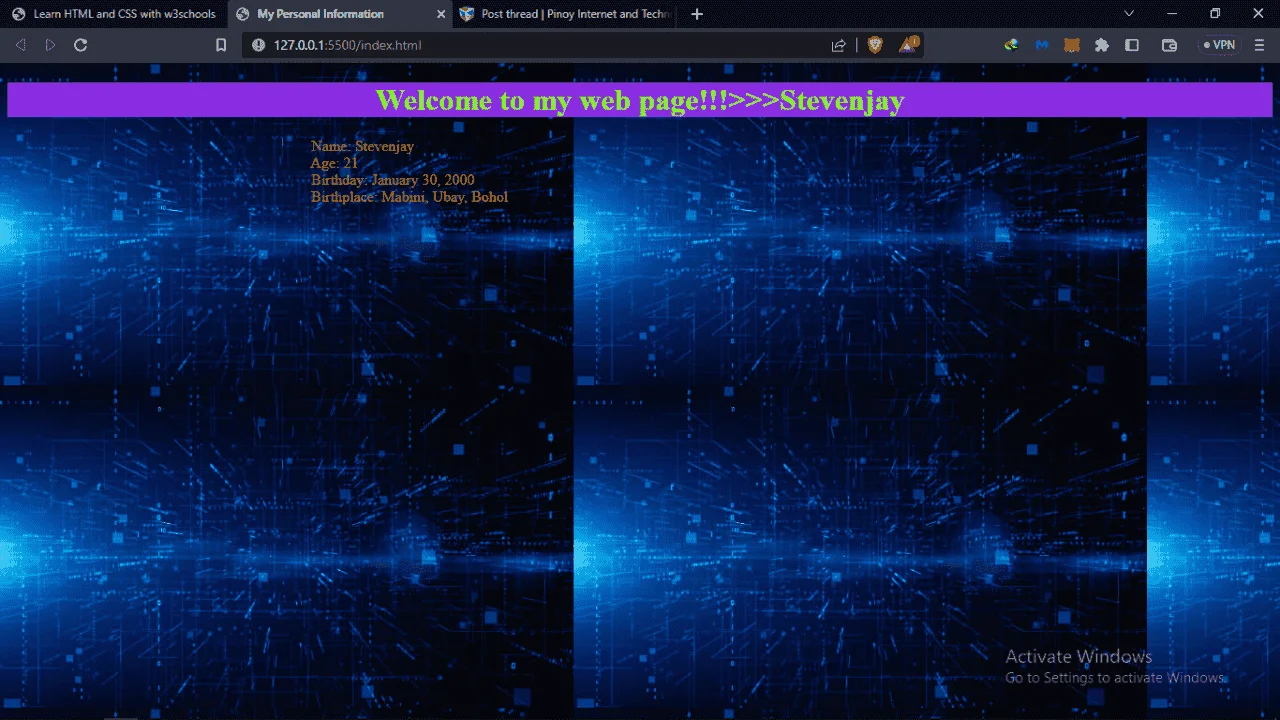Switch to Learn HTML and CSS with w3schools tab
The height and width of the screenshot is (720, 1280).
[114, 14]
